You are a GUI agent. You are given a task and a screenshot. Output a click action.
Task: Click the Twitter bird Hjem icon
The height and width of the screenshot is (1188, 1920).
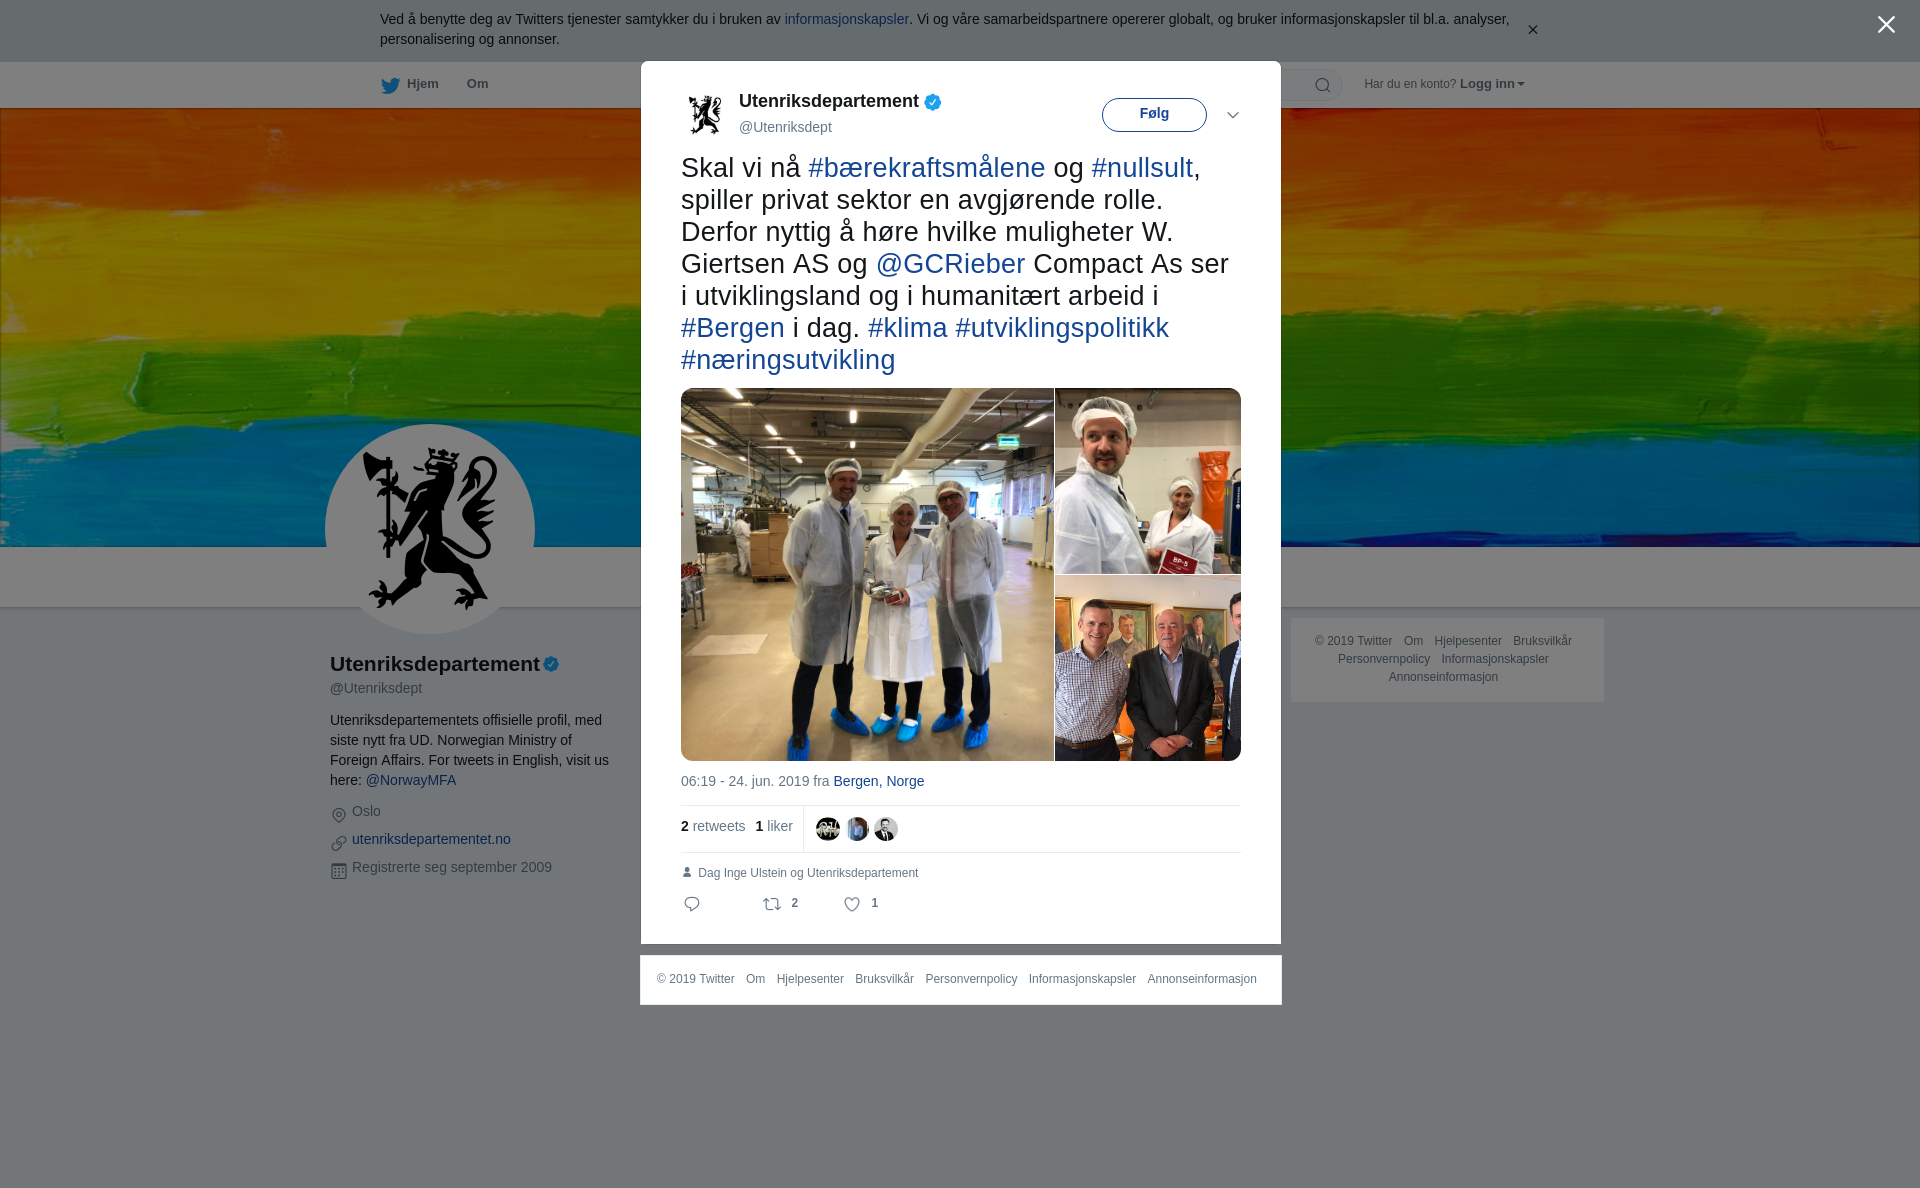[x=390, y=85]
